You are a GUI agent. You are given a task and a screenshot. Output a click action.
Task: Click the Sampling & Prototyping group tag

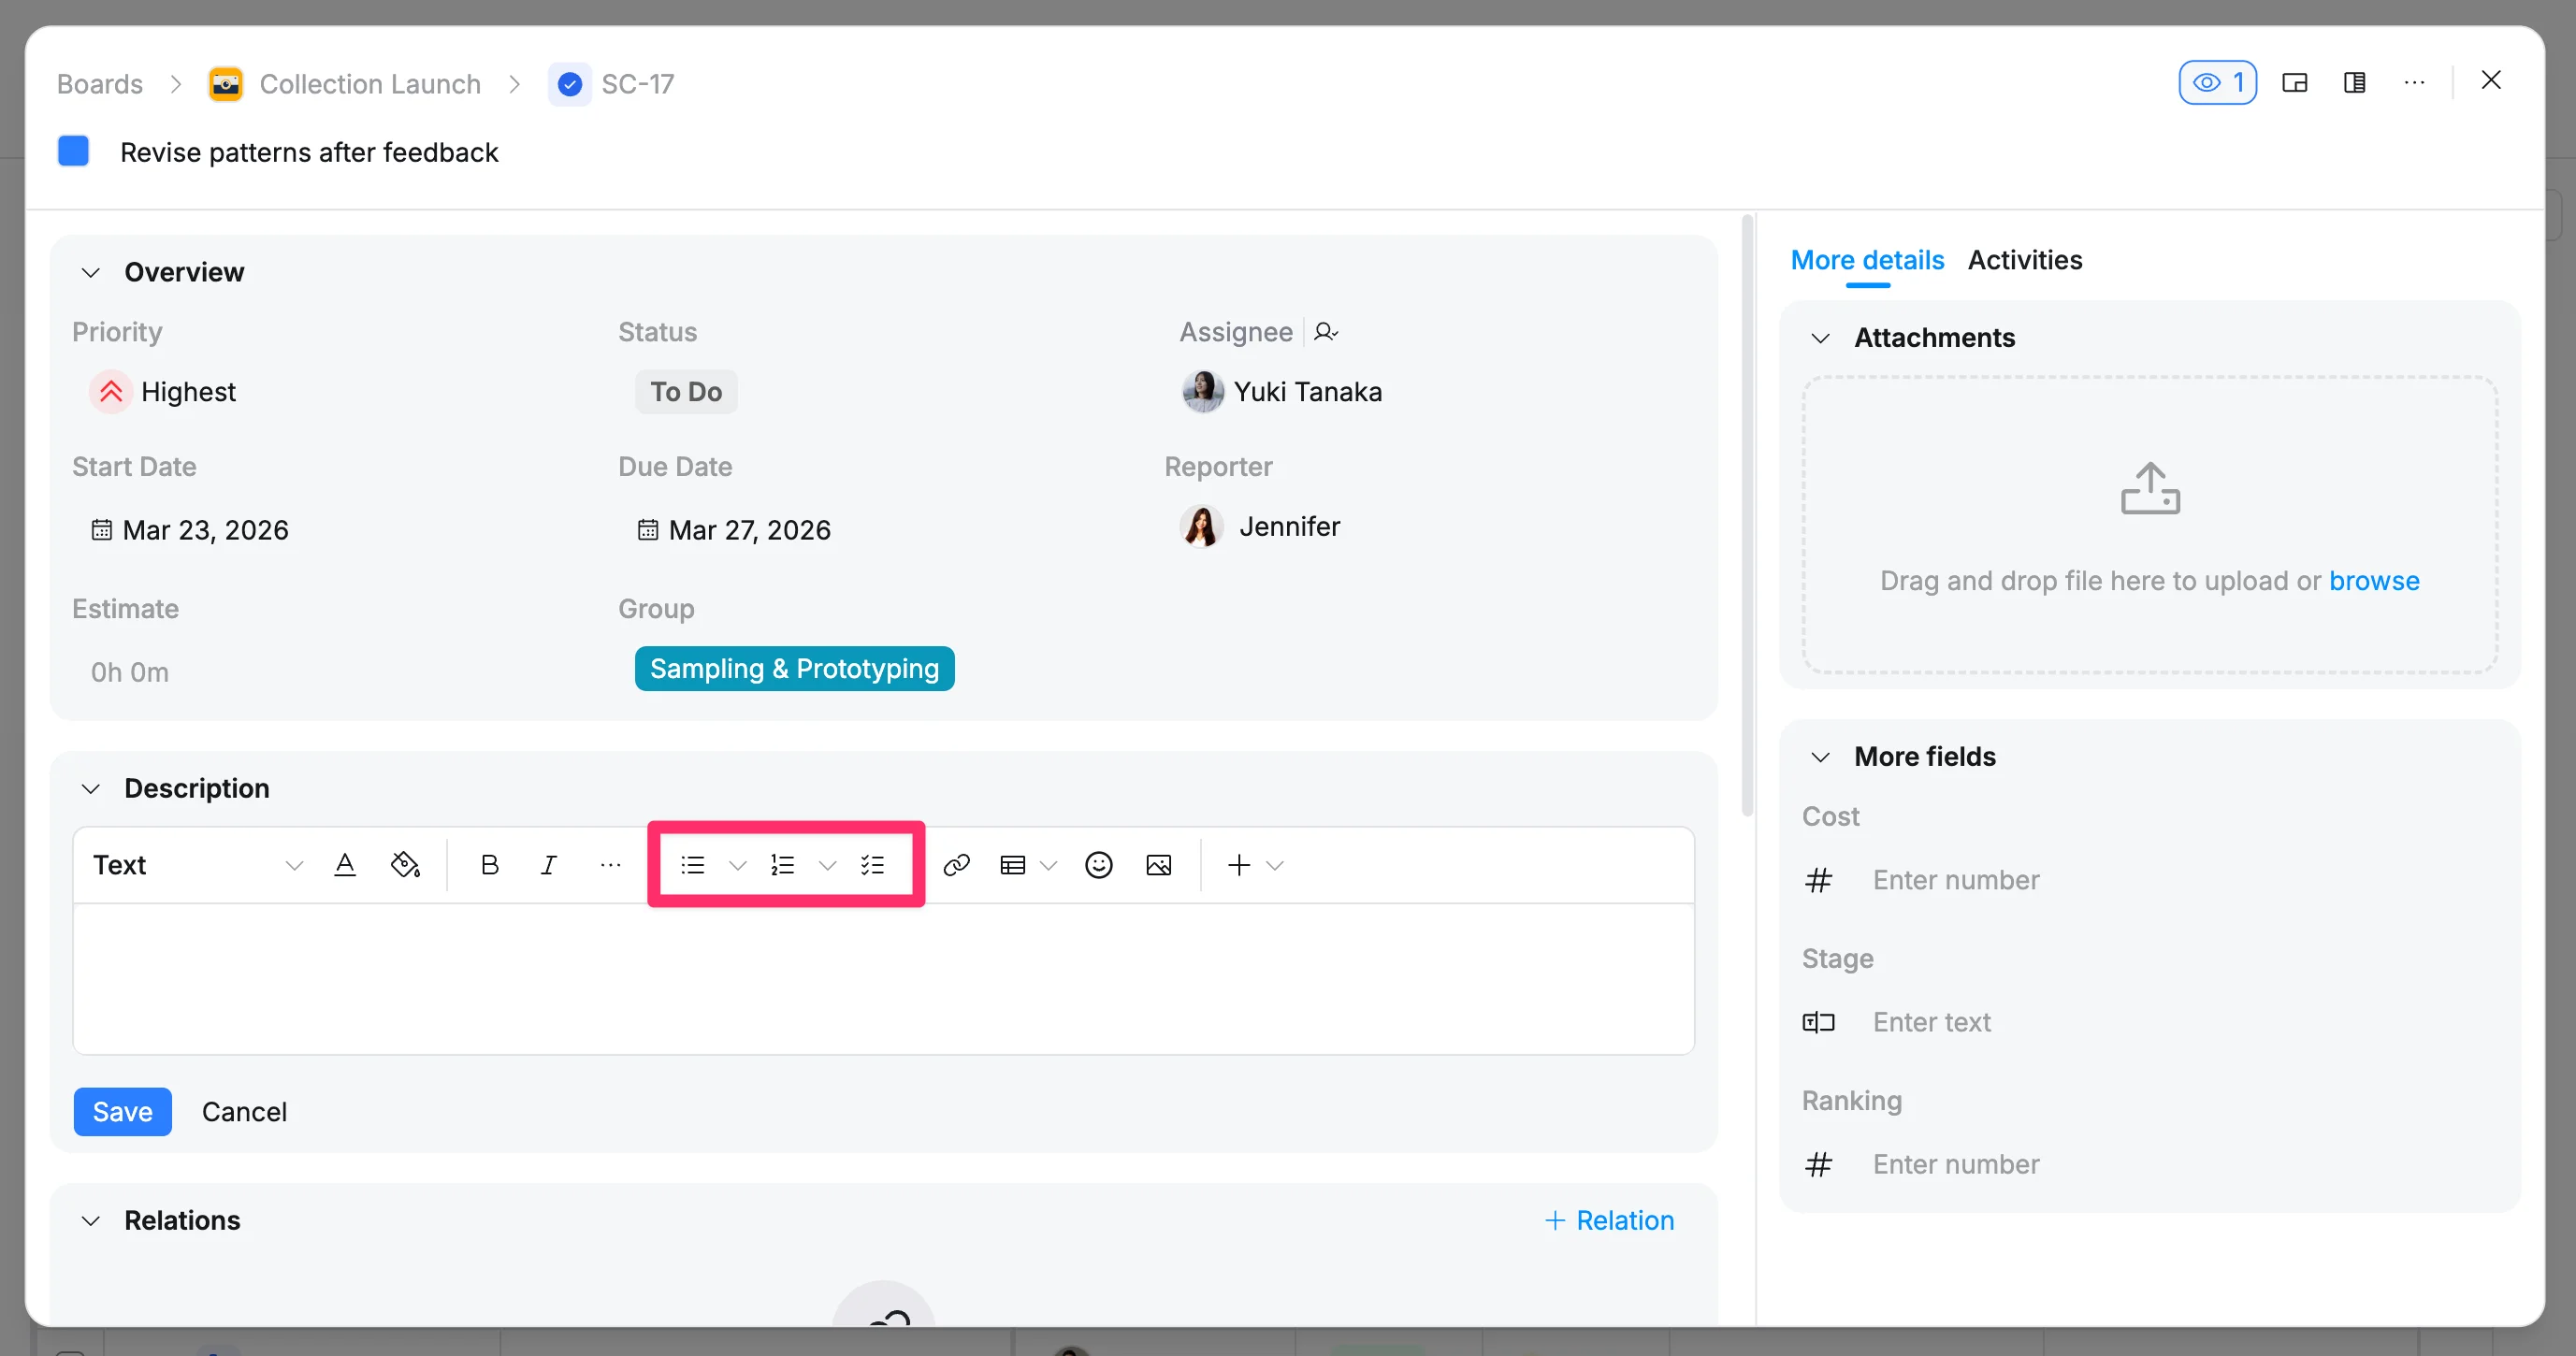pyautogui.click(x=794, y=669)
